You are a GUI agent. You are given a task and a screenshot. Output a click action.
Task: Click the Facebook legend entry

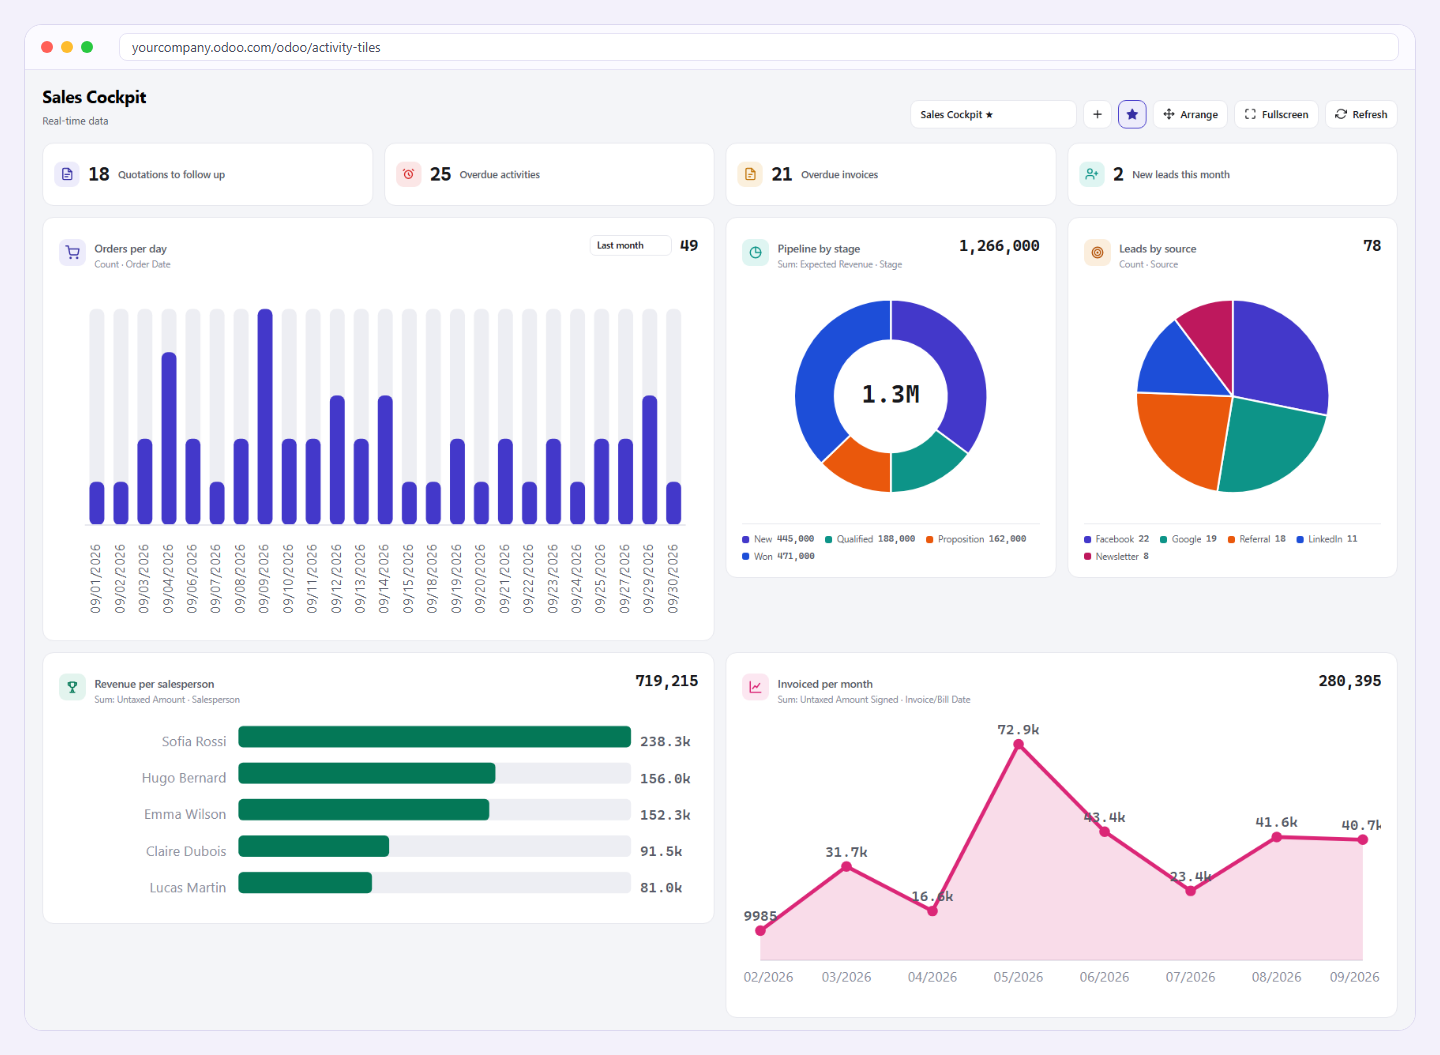click(1116, 539)
